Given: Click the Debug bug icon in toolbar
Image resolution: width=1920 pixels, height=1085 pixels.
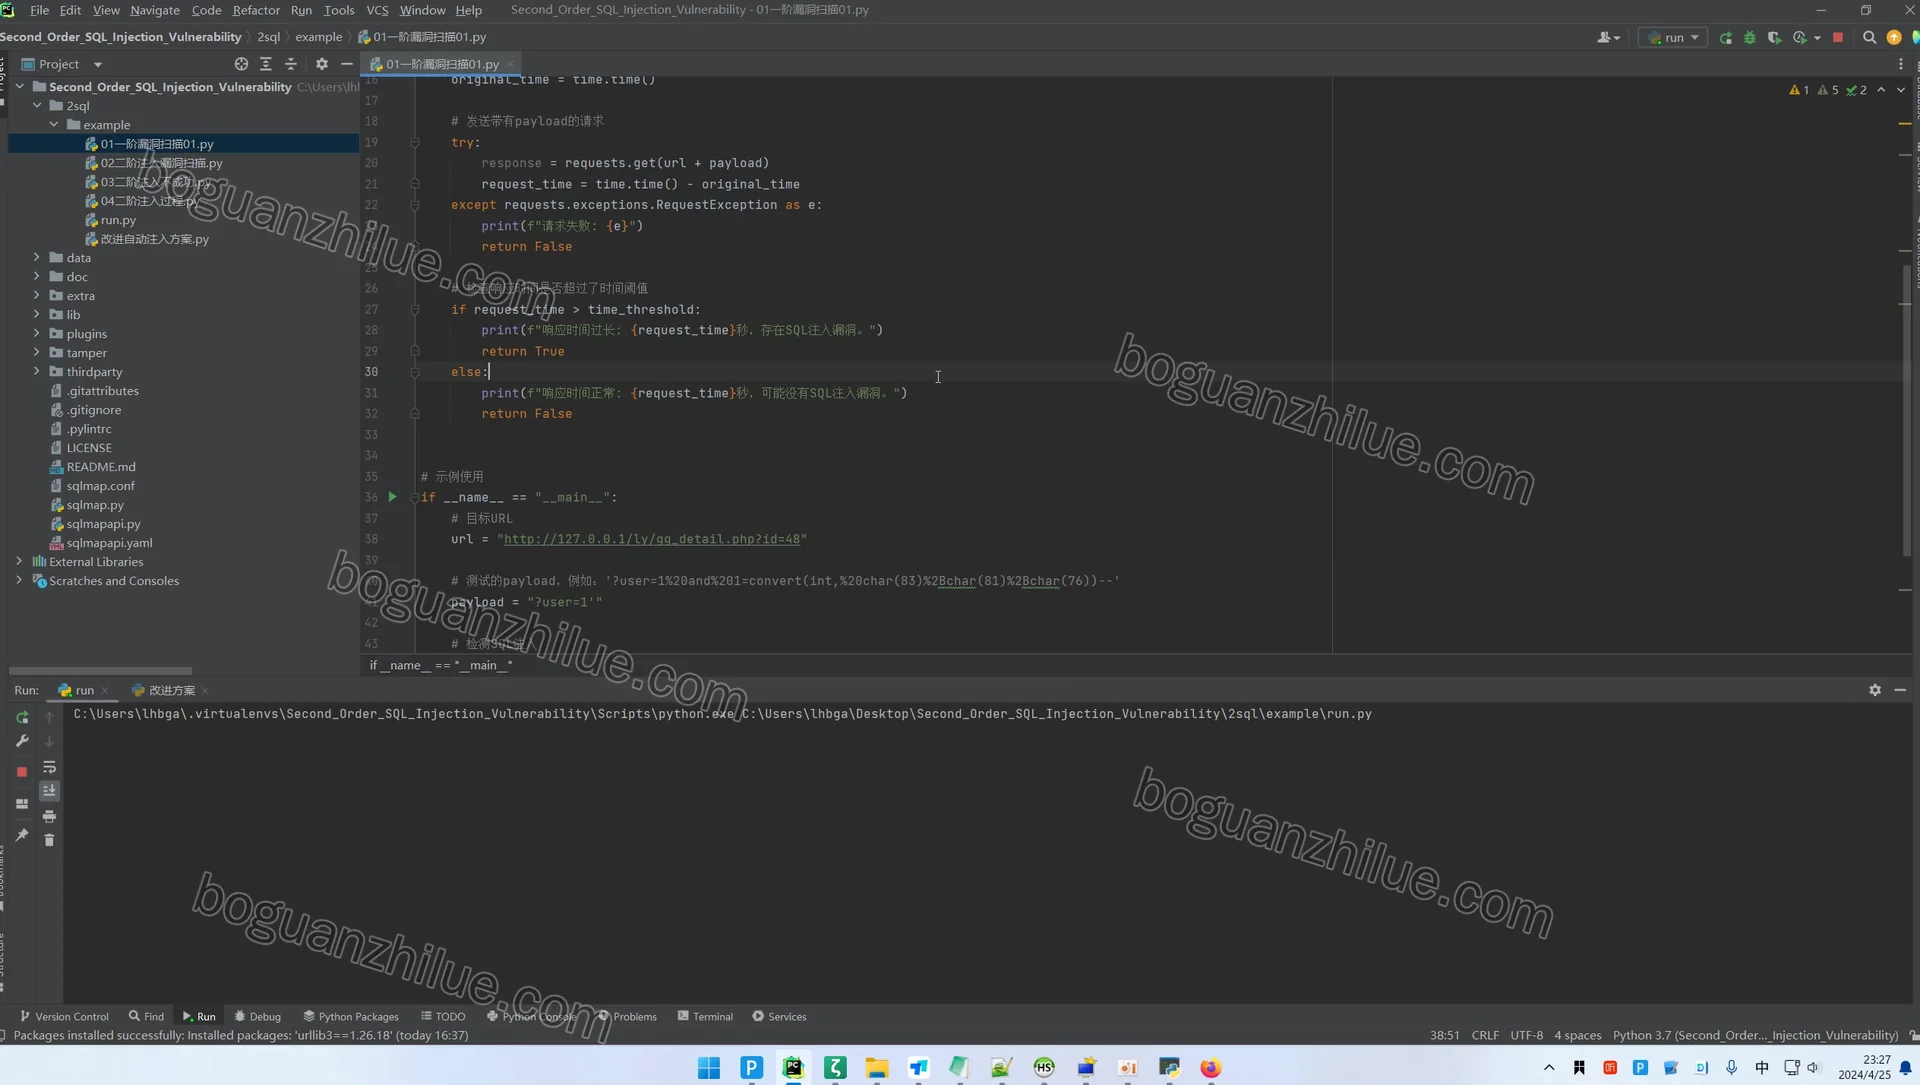Looking at the screenshot, I should 1750,37.
